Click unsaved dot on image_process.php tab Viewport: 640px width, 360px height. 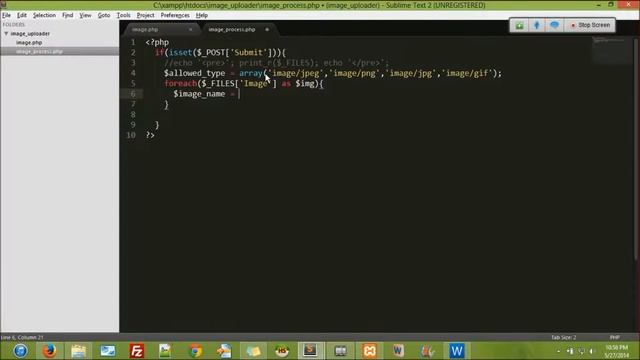pos(267,29)
